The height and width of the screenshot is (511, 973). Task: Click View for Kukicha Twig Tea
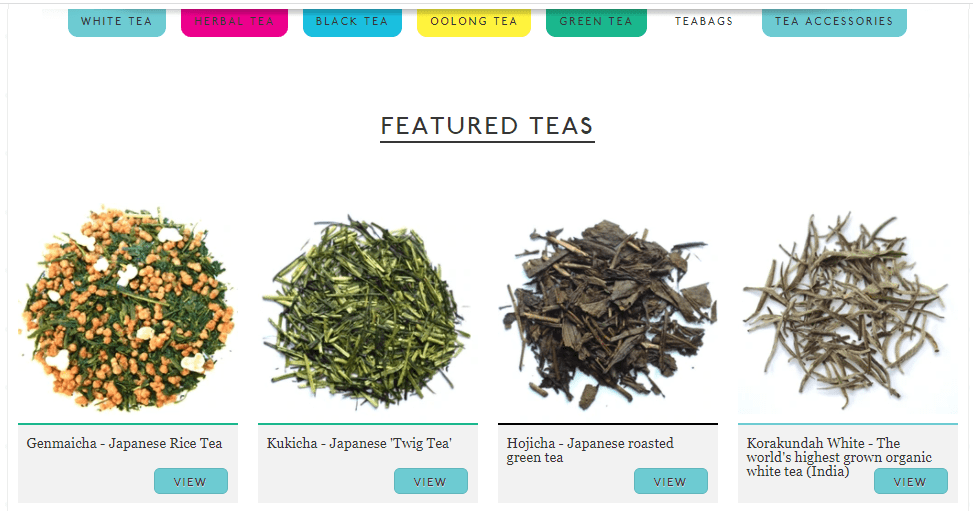431,481
